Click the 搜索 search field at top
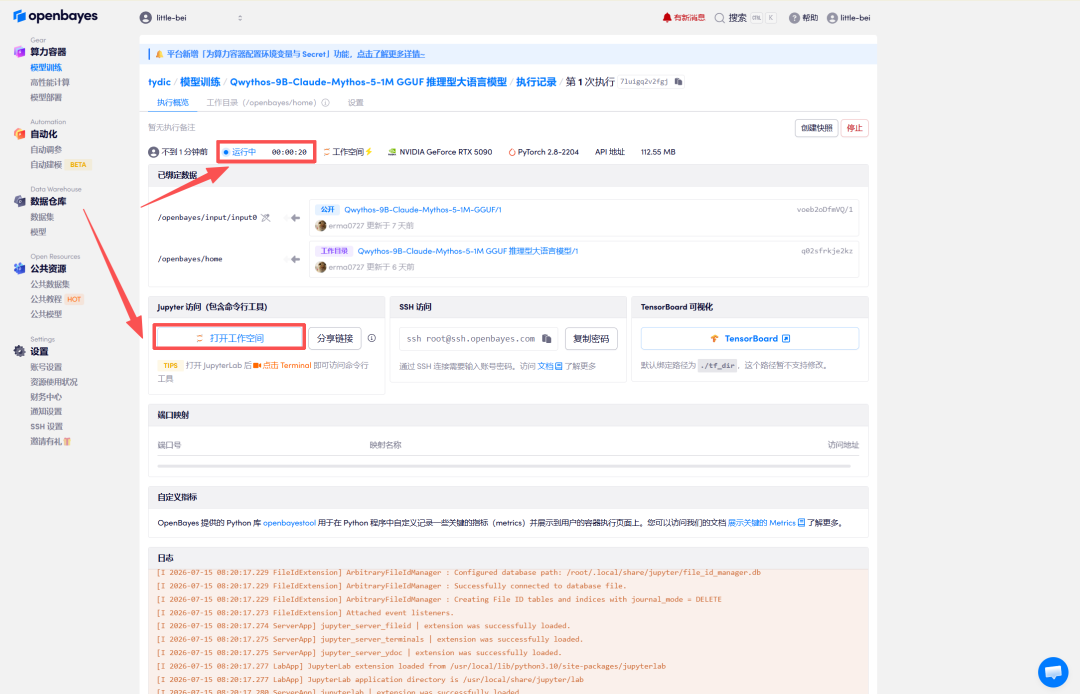The image size is (1080, 694). [x=745, y=18]
